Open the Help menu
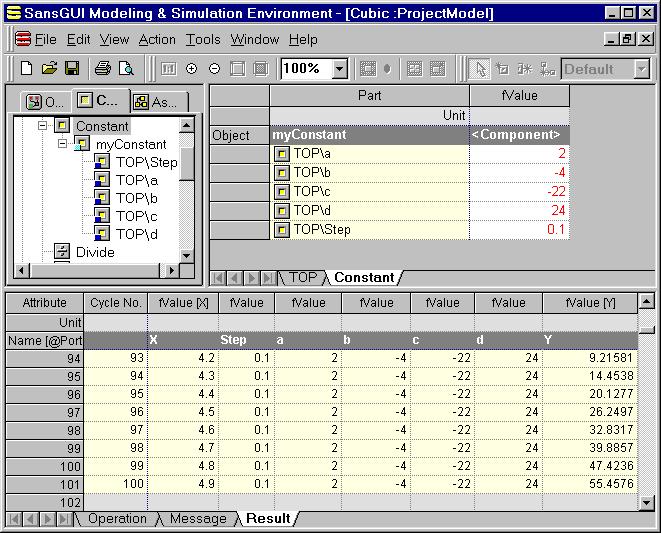 pos(303,40)
